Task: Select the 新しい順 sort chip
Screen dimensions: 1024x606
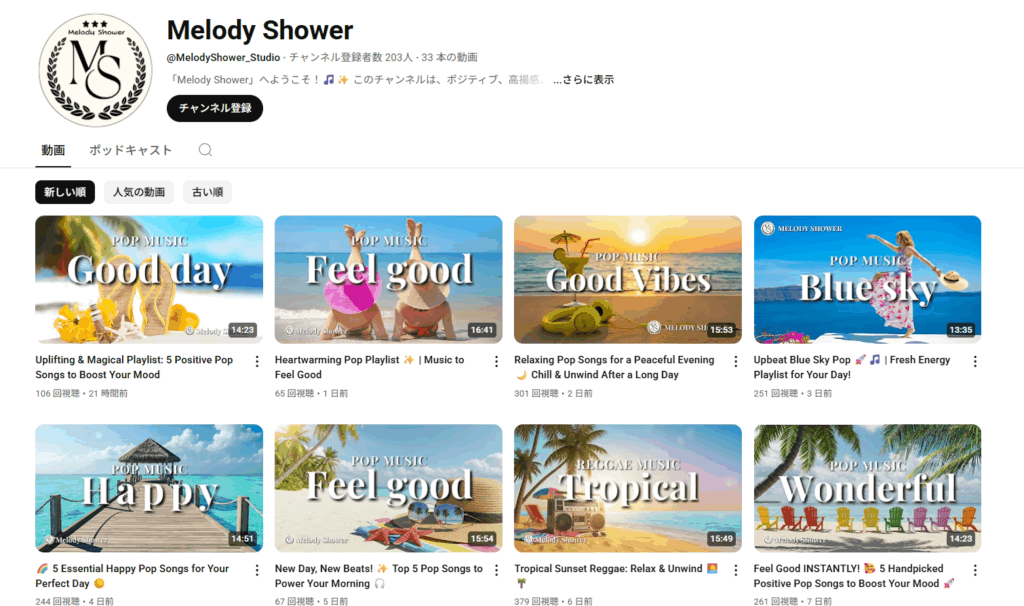Action: pos(65,192)
